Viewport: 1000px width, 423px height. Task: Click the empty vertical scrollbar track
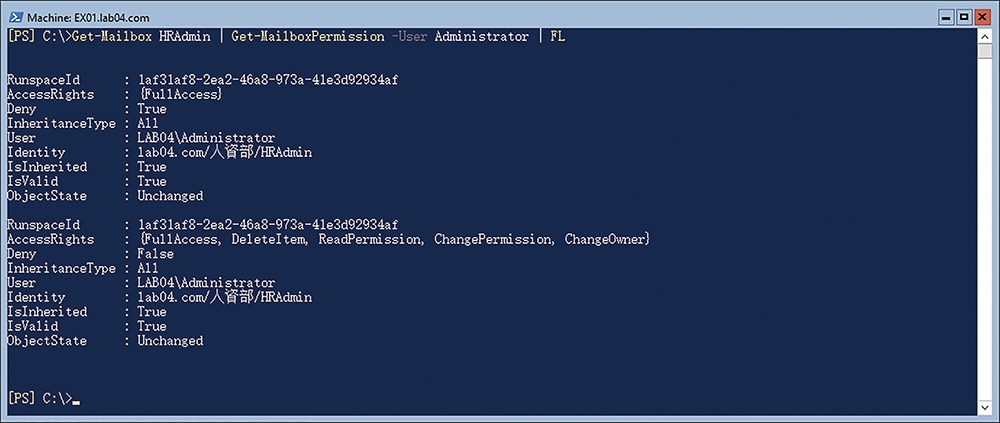click(984, 230)
